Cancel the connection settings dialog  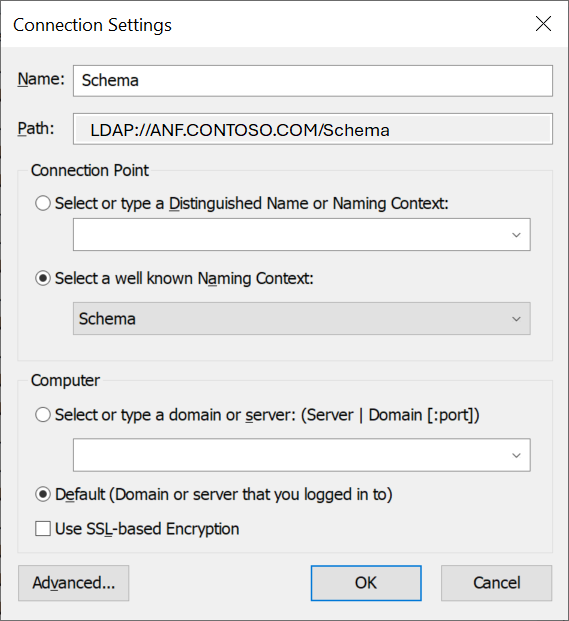coord(497,583)
